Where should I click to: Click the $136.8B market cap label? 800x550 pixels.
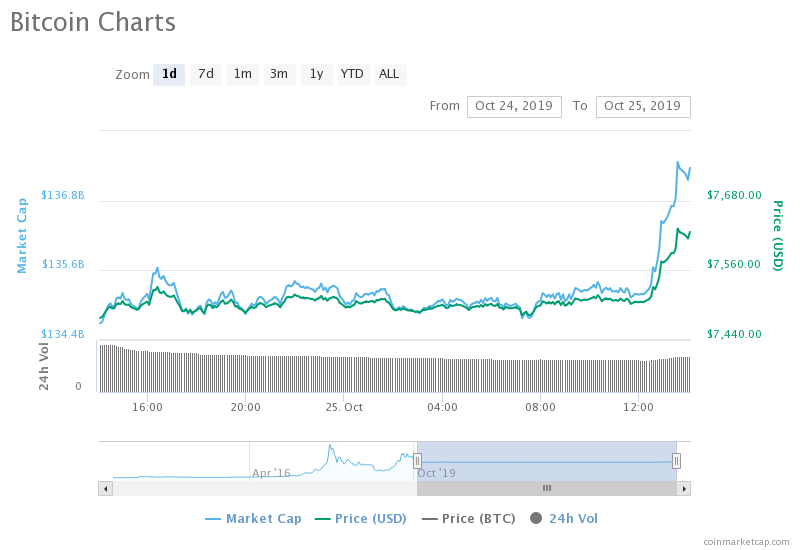(63, 195)
